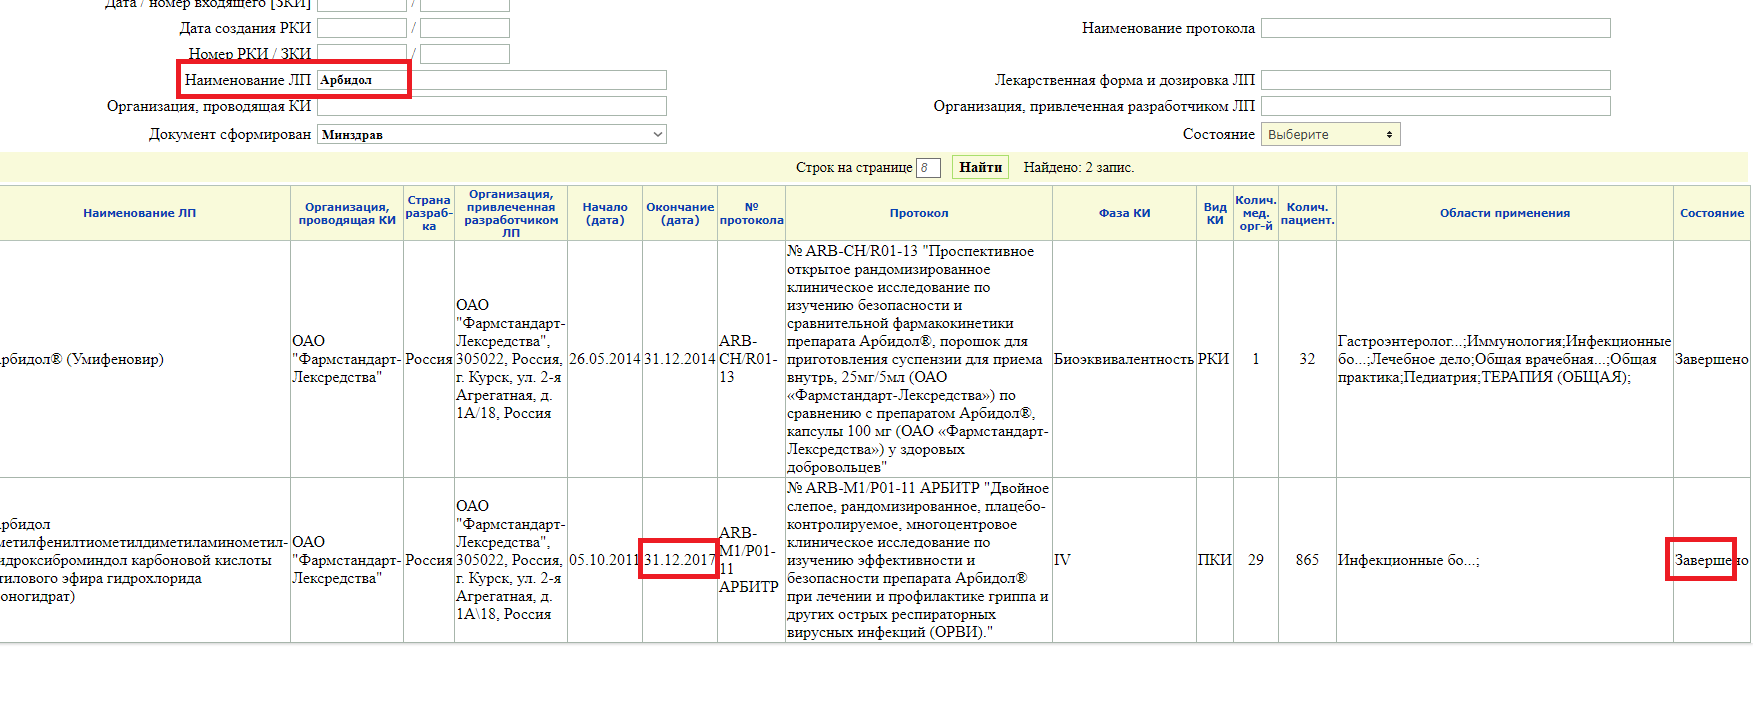1753x711 pixels.
Task: Sort by the Наименование ЛП column header
Action: point(140,213)
